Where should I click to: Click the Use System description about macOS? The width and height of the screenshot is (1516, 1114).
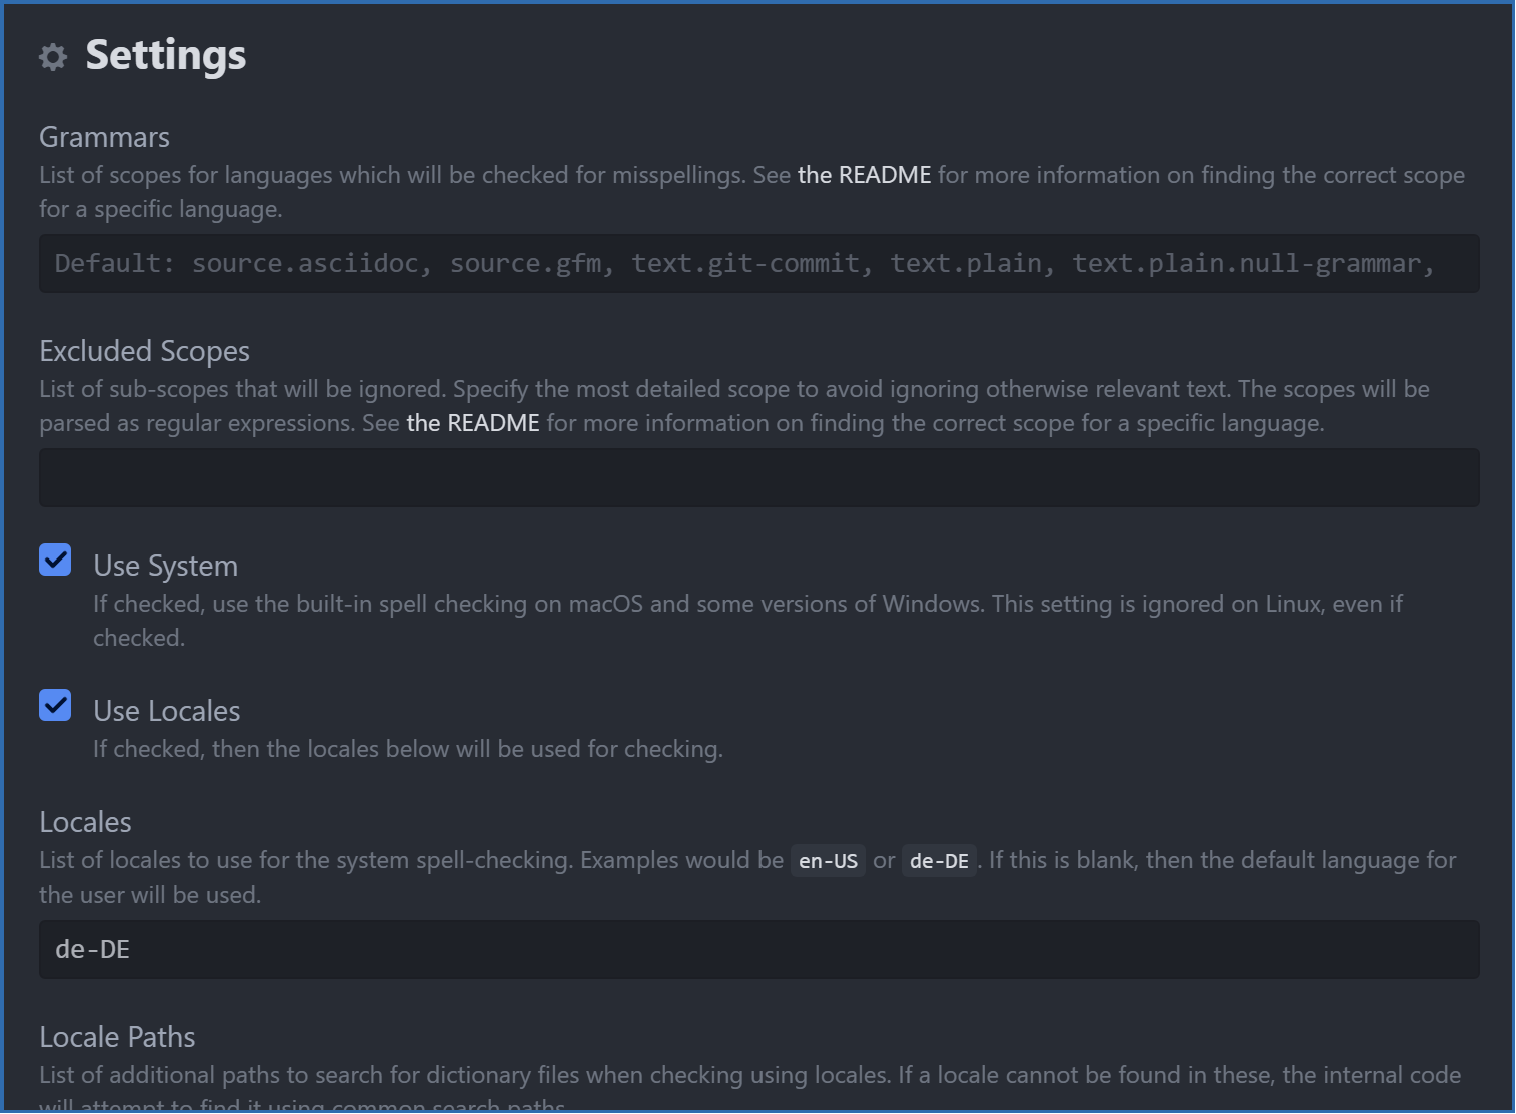pos(747,604)
